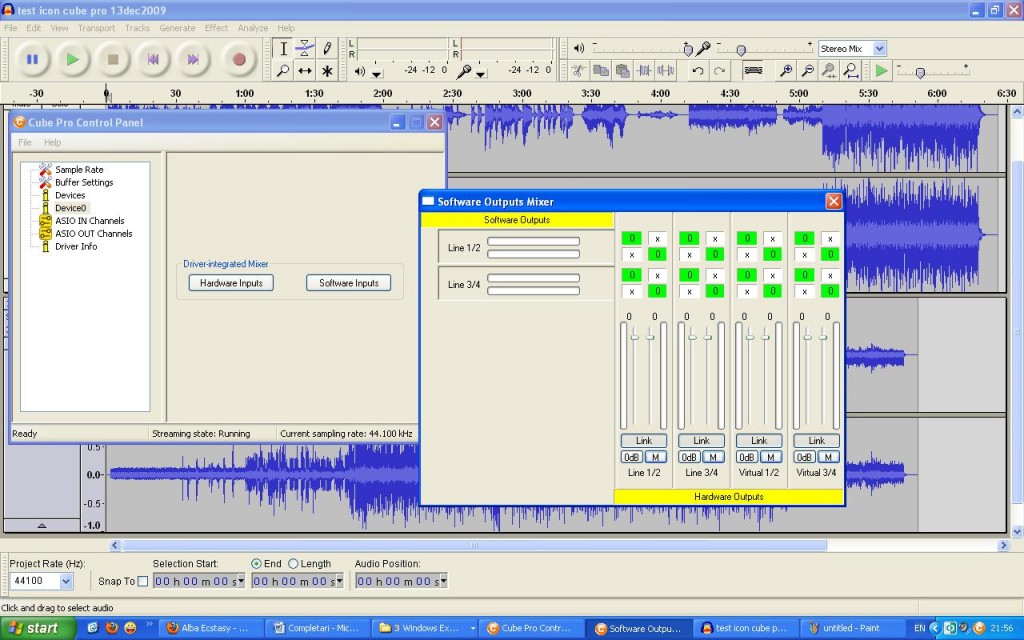This screenshot has height=640, width=1024.
Task: Pause playback with the Pause button
Action: pos(32,59)
